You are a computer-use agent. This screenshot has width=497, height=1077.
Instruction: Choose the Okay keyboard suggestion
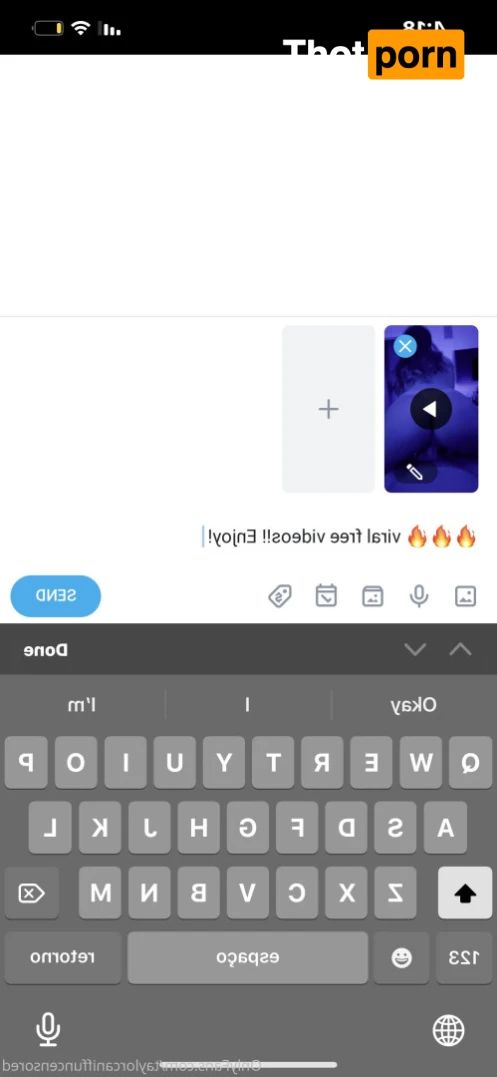pyautogui.click(x=414, y=705)
